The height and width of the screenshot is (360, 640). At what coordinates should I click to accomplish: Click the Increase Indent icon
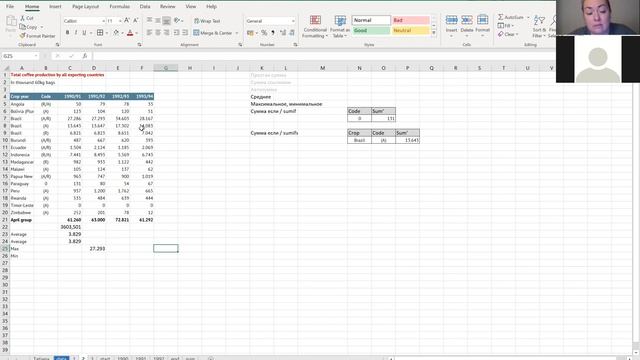(185, 33)
